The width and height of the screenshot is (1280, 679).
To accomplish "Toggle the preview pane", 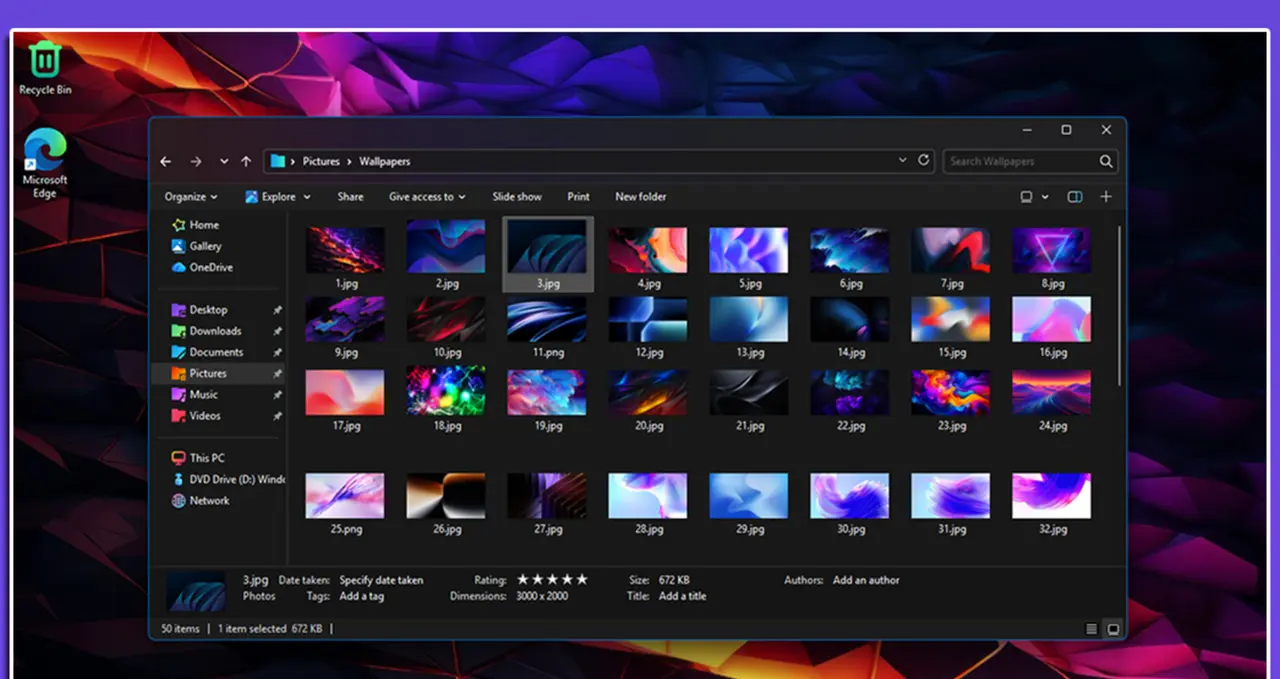I will click(1075, 197).
